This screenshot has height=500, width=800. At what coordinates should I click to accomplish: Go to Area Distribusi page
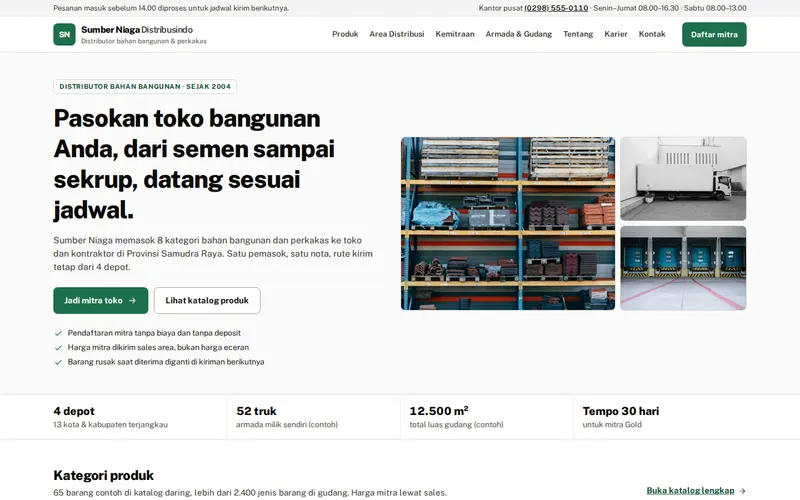pyautogui.click(x=396, y=34)
